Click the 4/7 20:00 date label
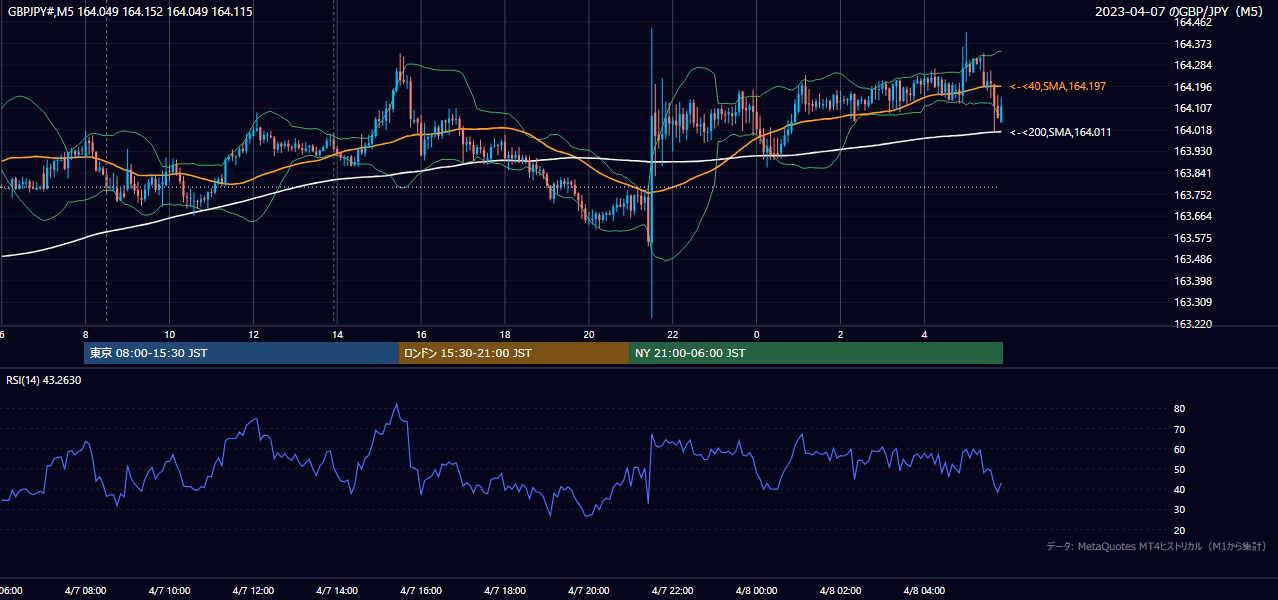Viewport: 1278px width, 600px height. tap(588, 591)
